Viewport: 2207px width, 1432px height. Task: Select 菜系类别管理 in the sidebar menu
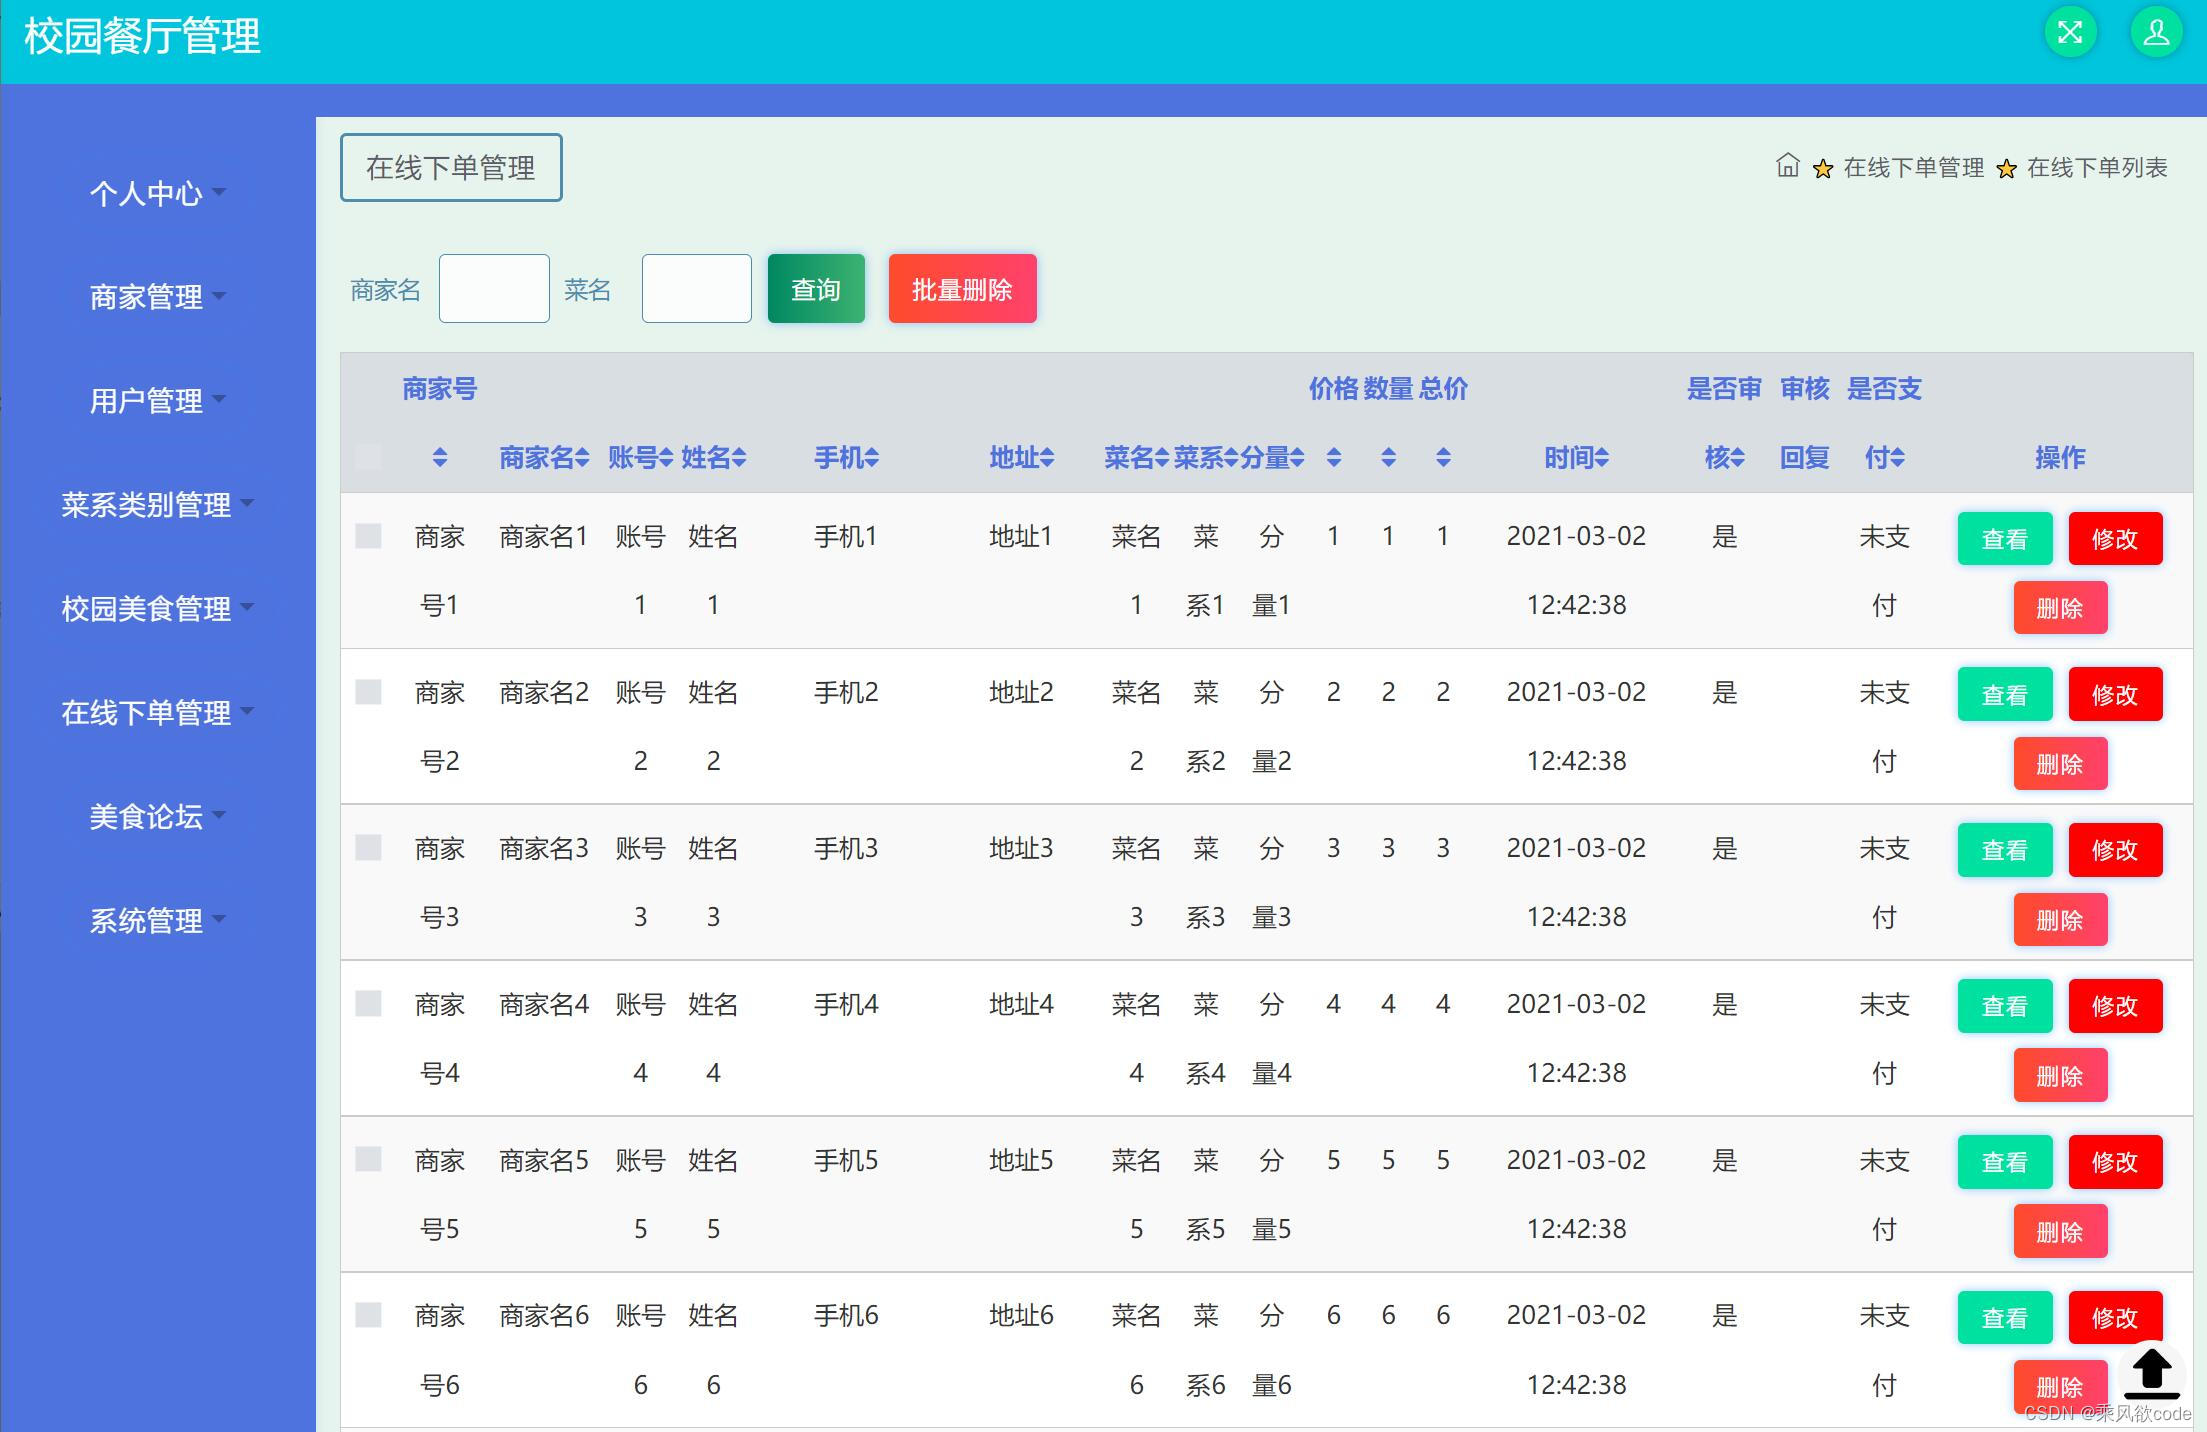148,505
